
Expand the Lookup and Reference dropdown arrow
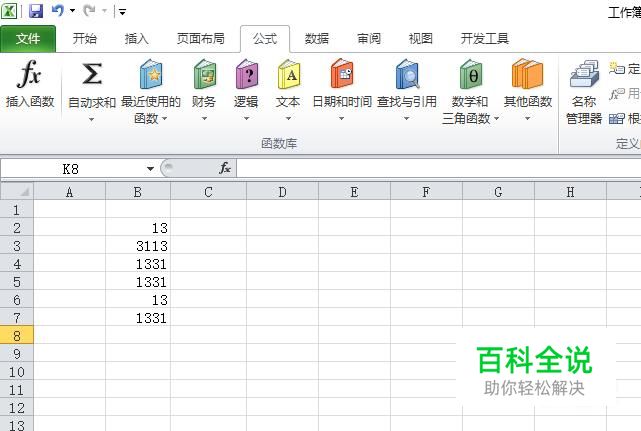[x=406, y=119]
